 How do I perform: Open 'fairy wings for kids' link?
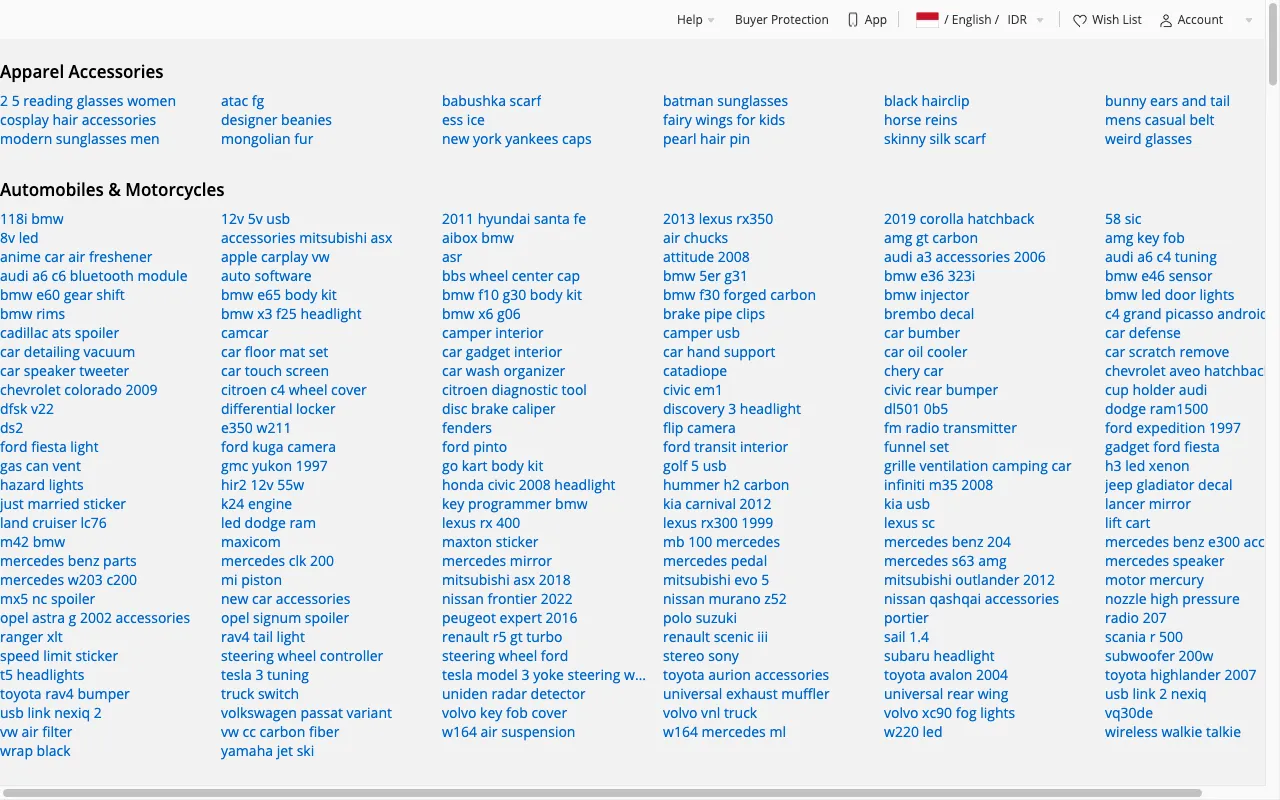(724, 120)
